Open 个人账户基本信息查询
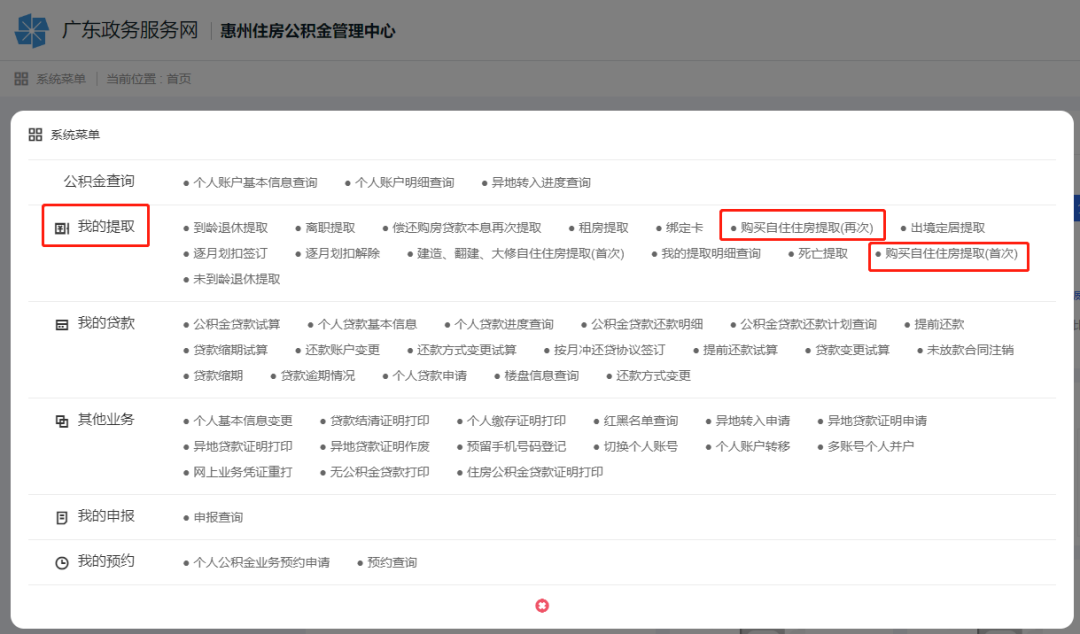 pos(255,183)
